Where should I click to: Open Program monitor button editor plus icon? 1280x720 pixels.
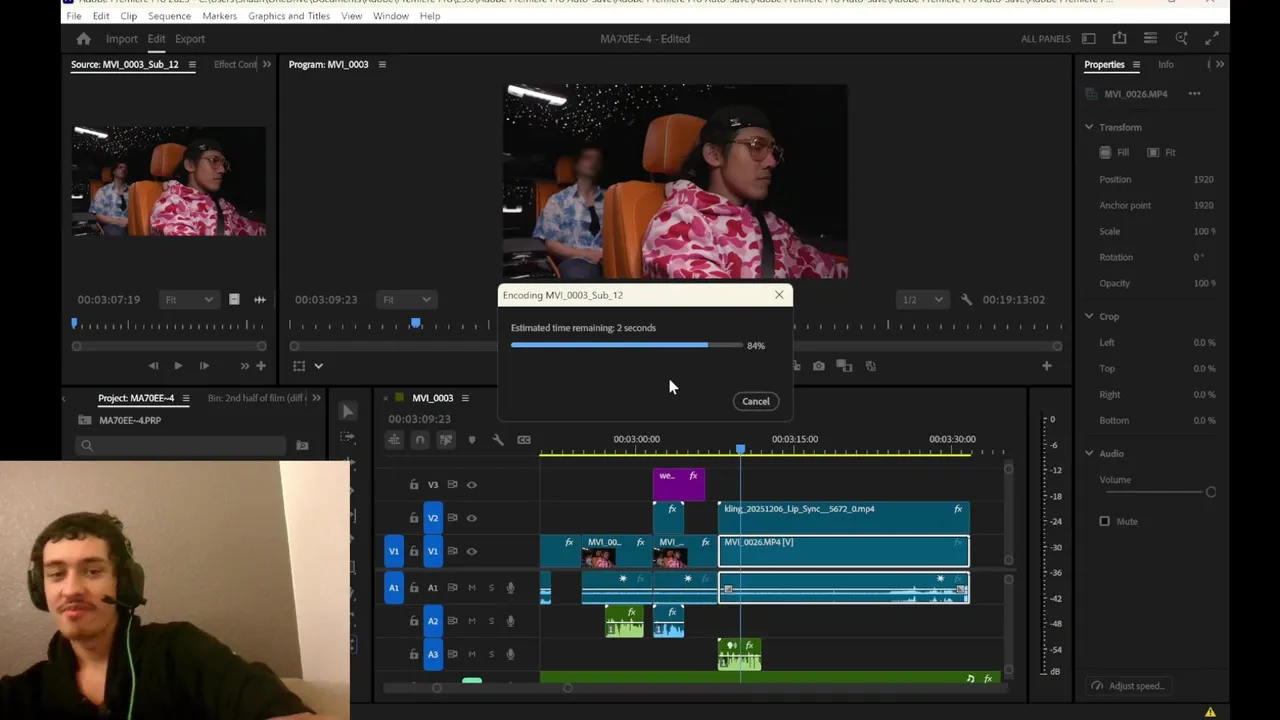(x=1047, y=366)
